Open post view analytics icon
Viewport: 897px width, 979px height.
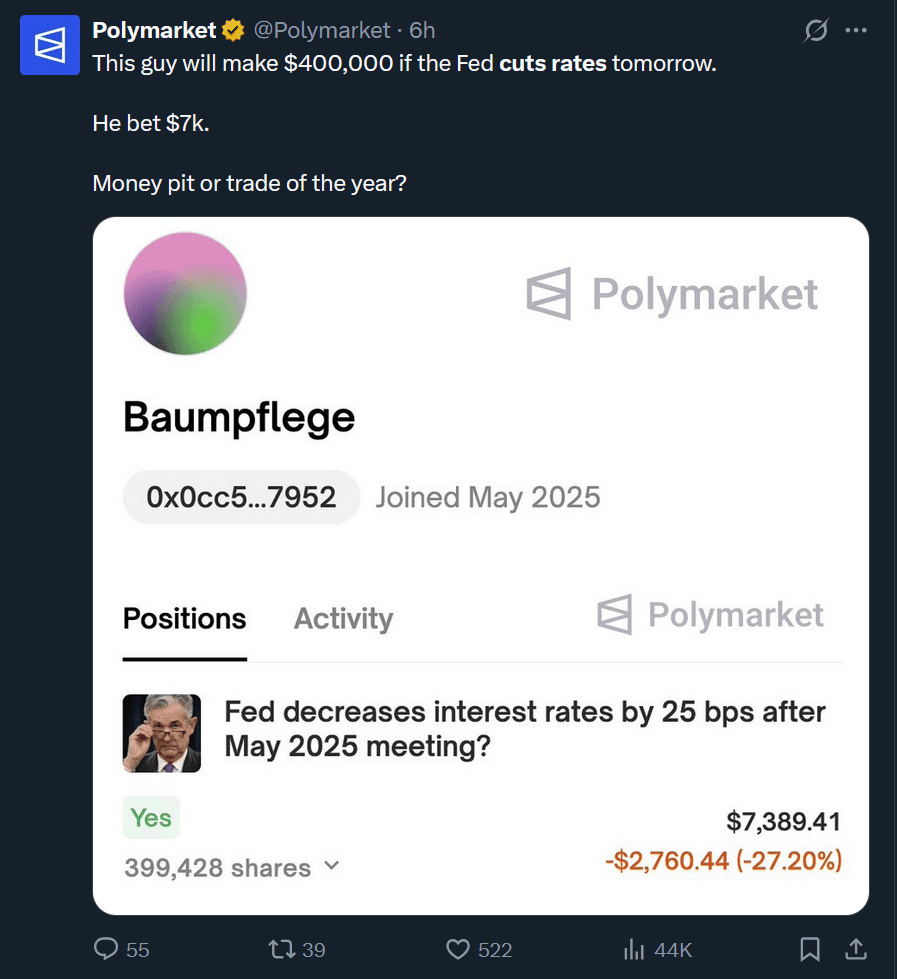[x=632, y=949]
